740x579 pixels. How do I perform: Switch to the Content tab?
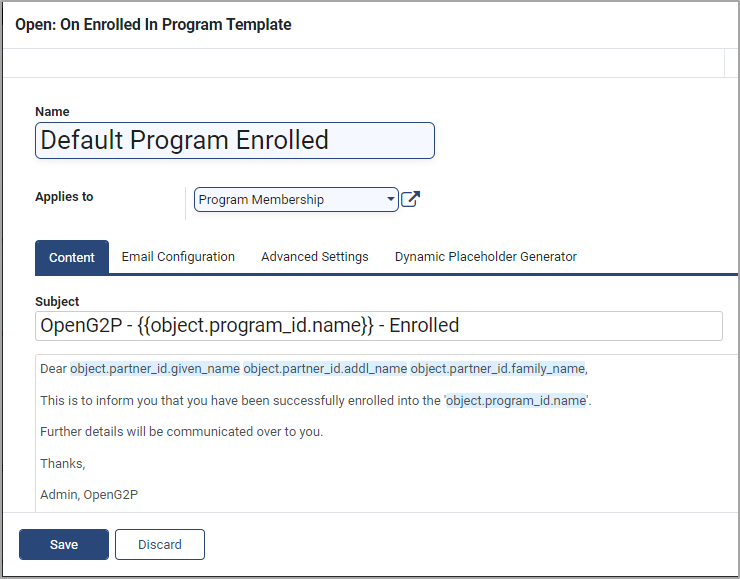pyautogui.click(x=72, y=257)
